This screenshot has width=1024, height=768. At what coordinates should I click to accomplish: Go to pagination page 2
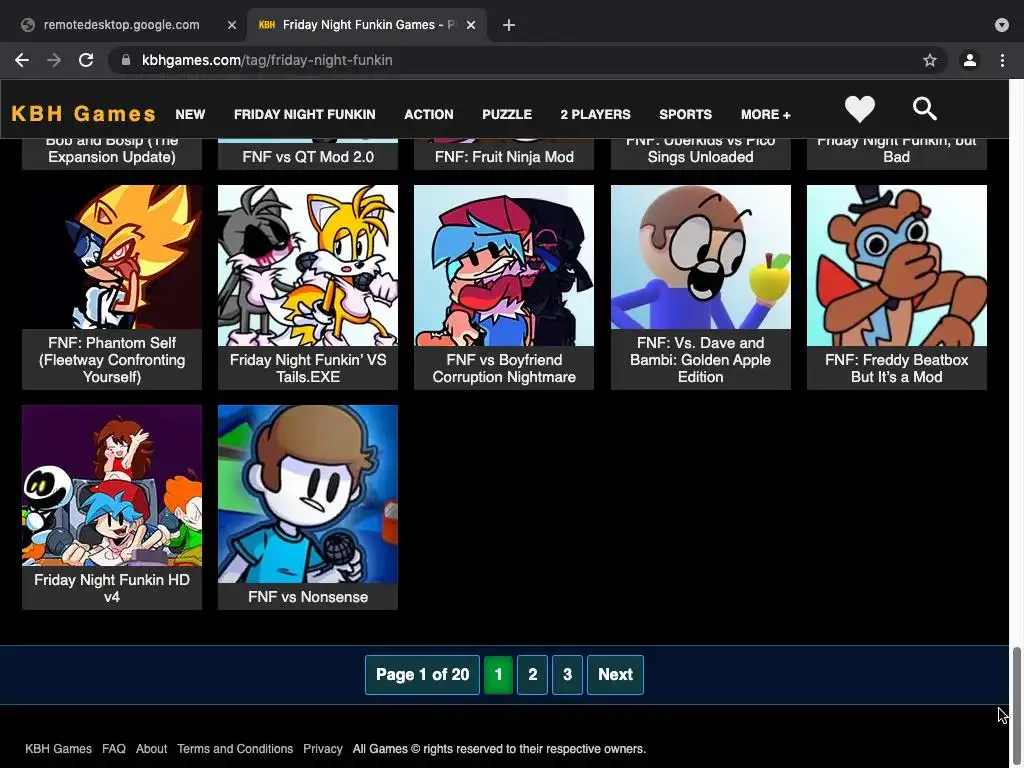click(532, 675)
